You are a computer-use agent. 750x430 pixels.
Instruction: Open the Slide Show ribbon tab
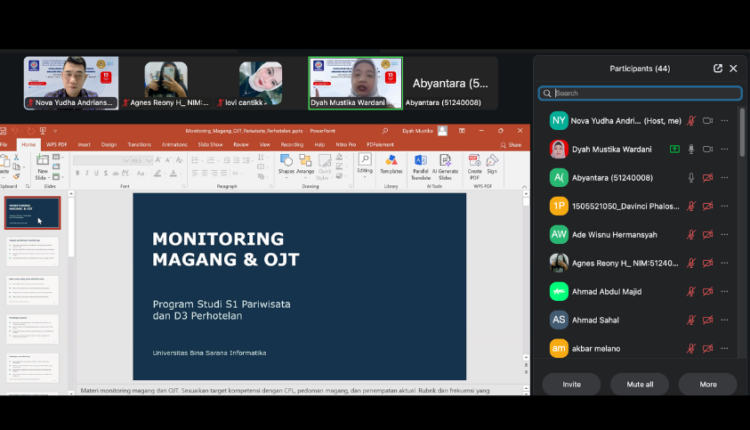point(210,144)
